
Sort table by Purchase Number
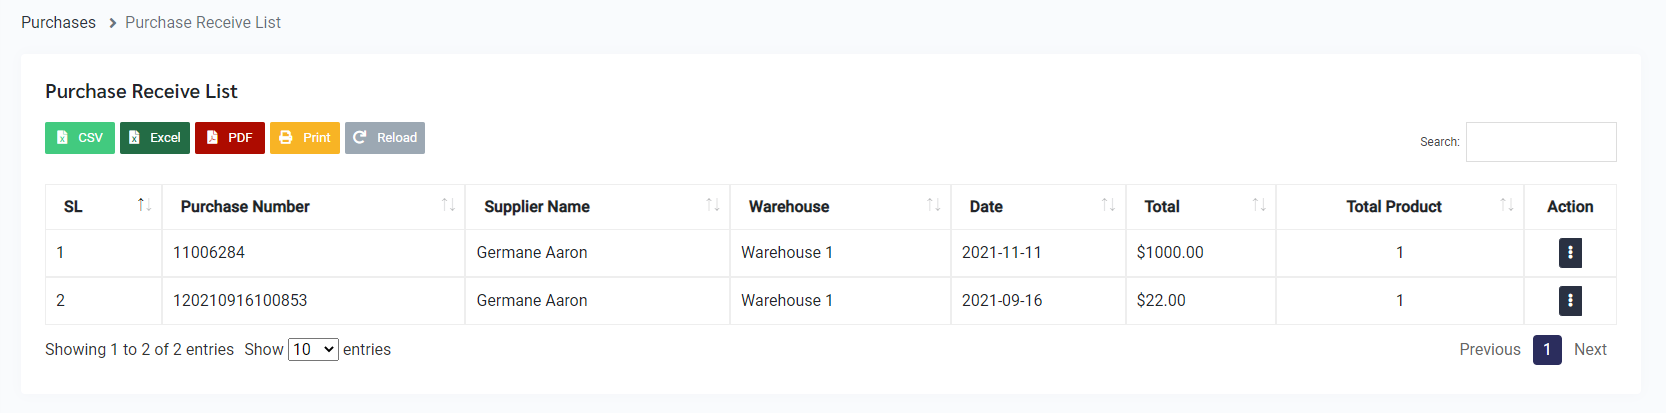pyautogui.click(x=245, y=207)
